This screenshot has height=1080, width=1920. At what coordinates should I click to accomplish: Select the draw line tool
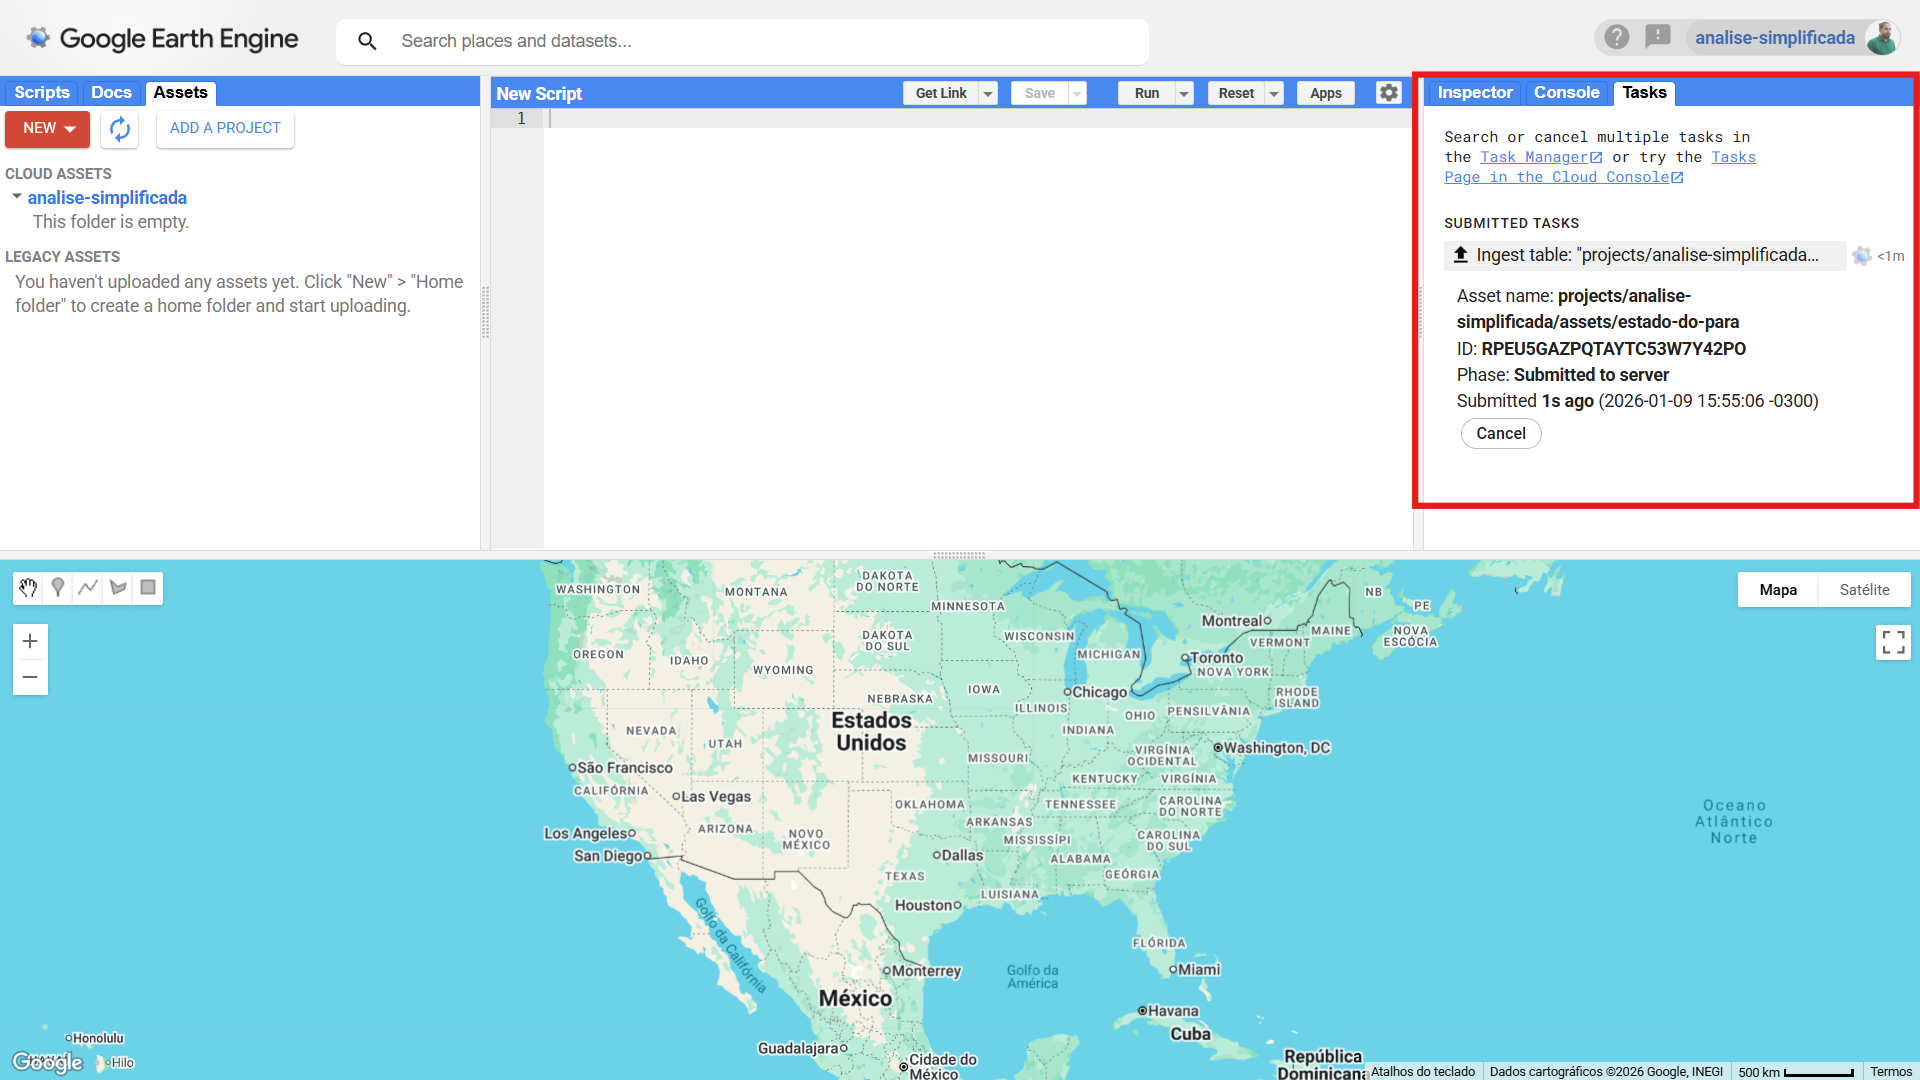[88, 588]
